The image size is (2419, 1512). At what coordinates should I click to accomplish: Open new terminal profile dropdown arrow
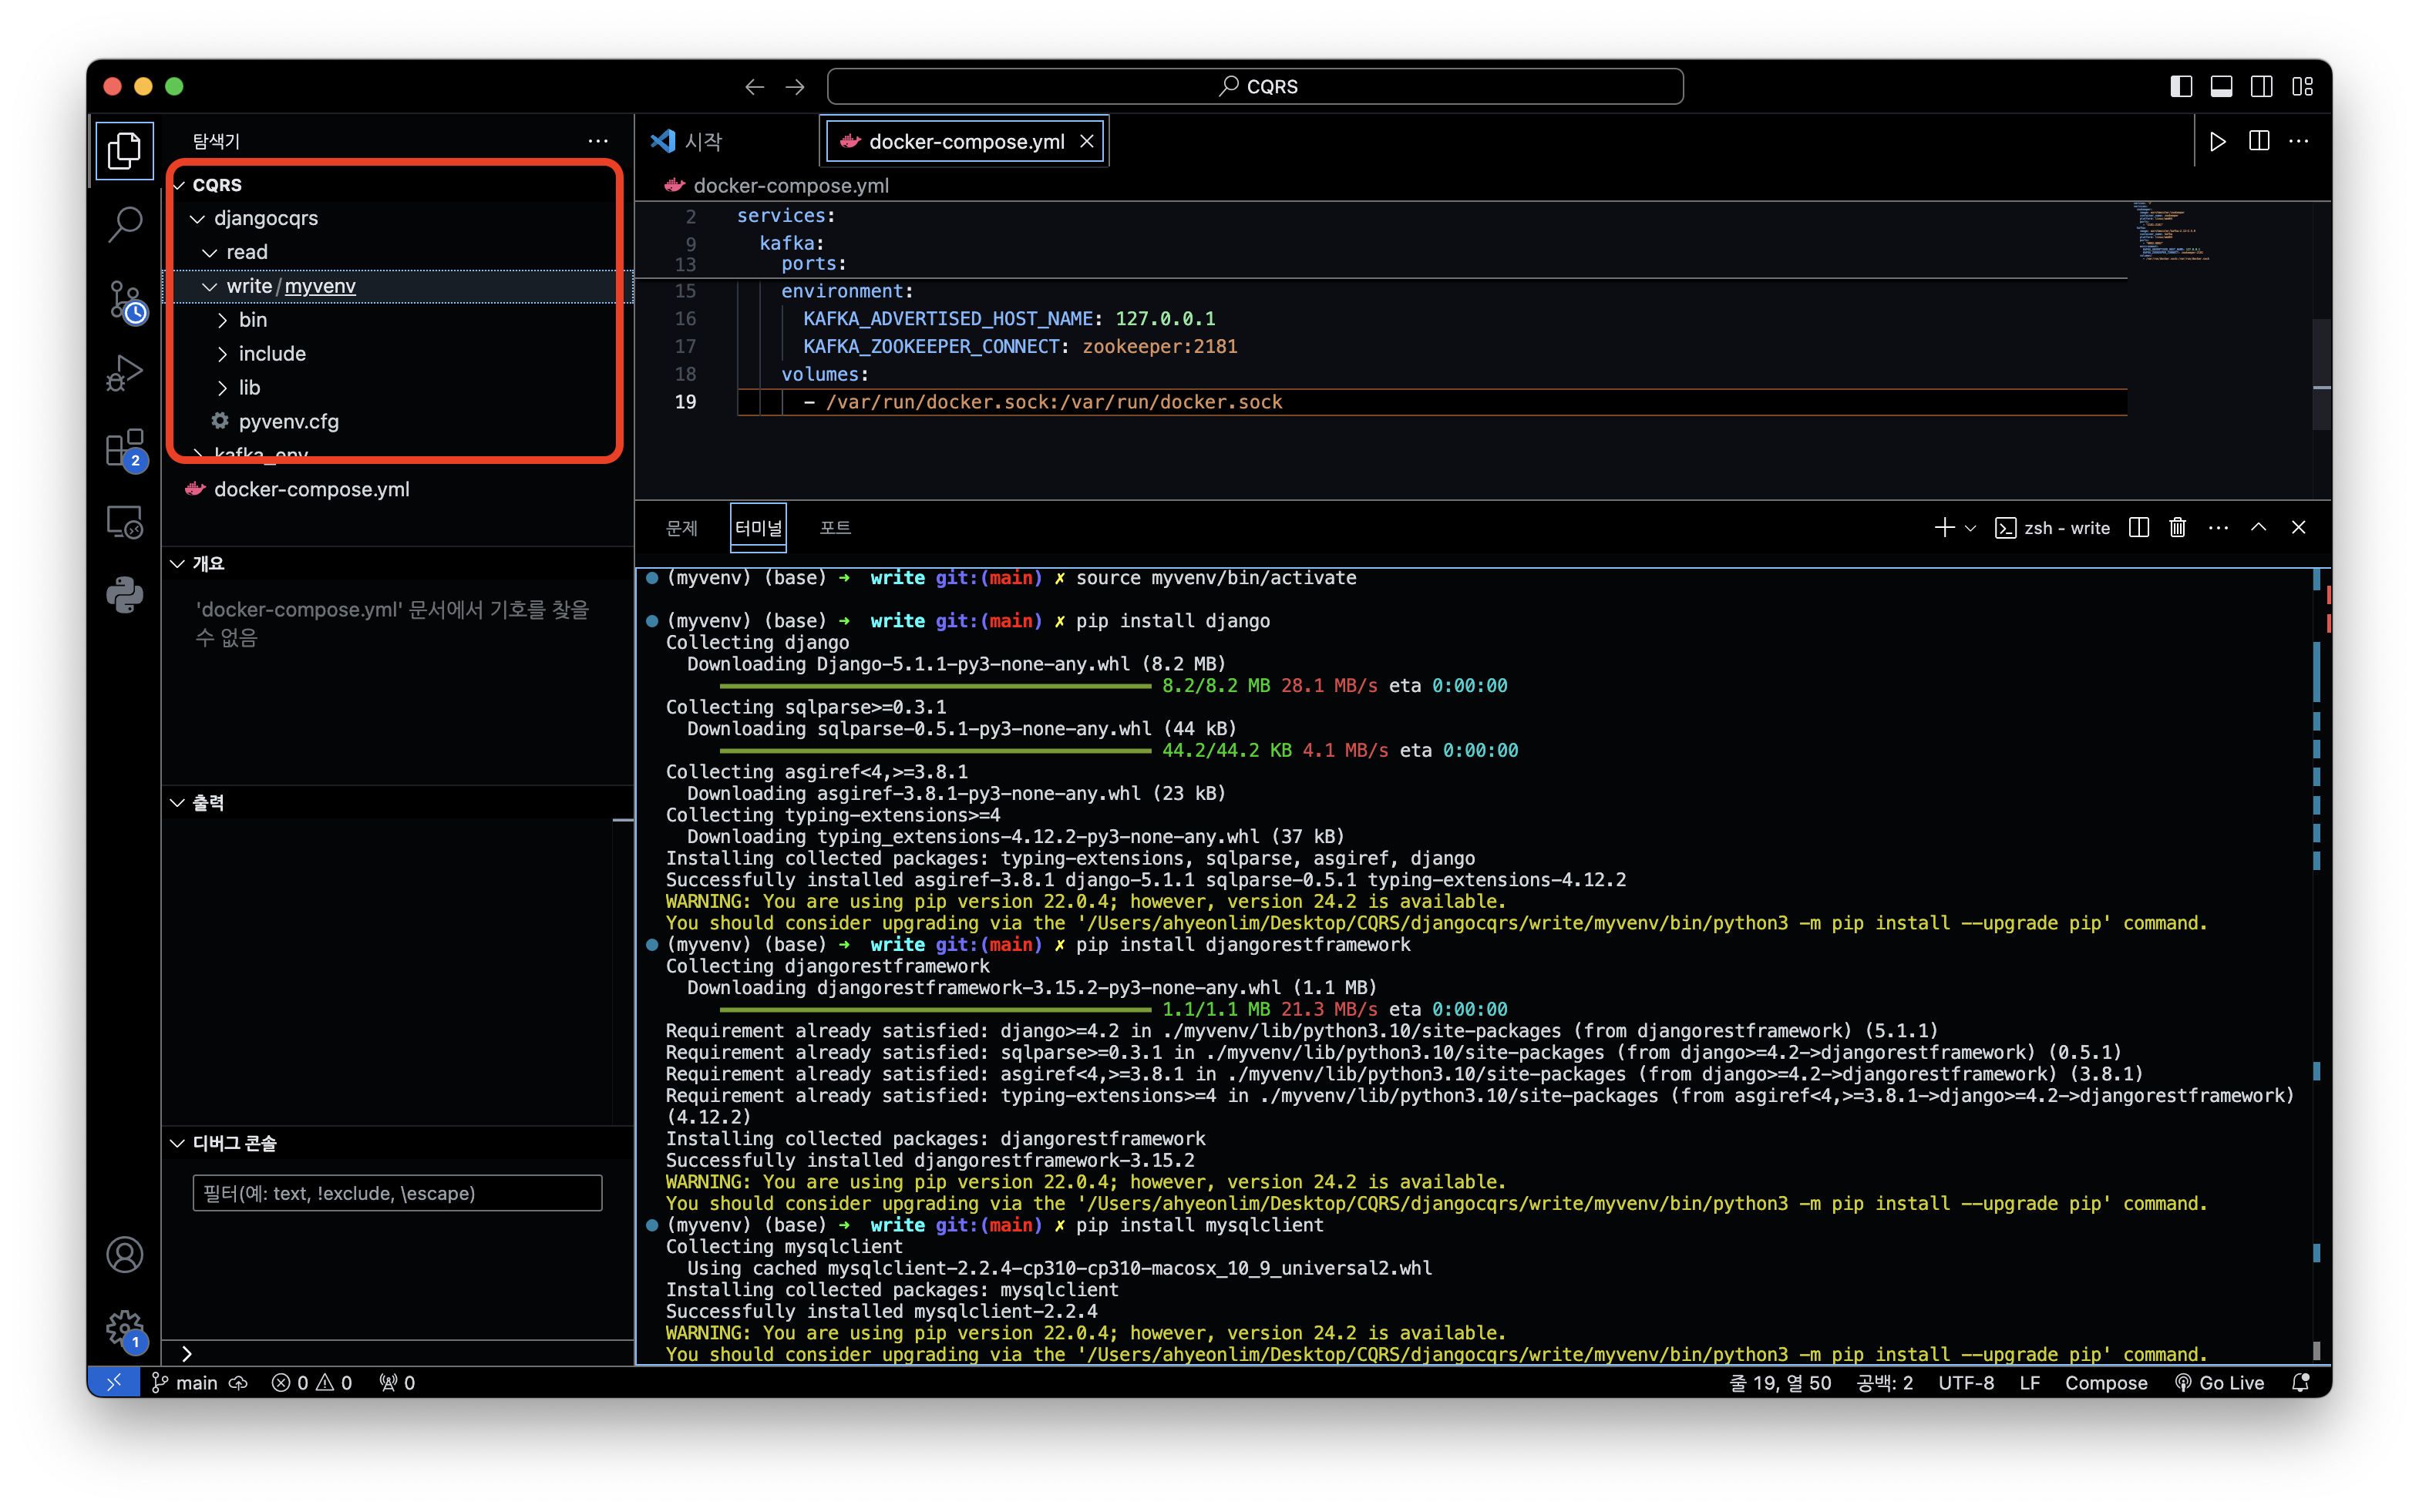(1970, 528)
